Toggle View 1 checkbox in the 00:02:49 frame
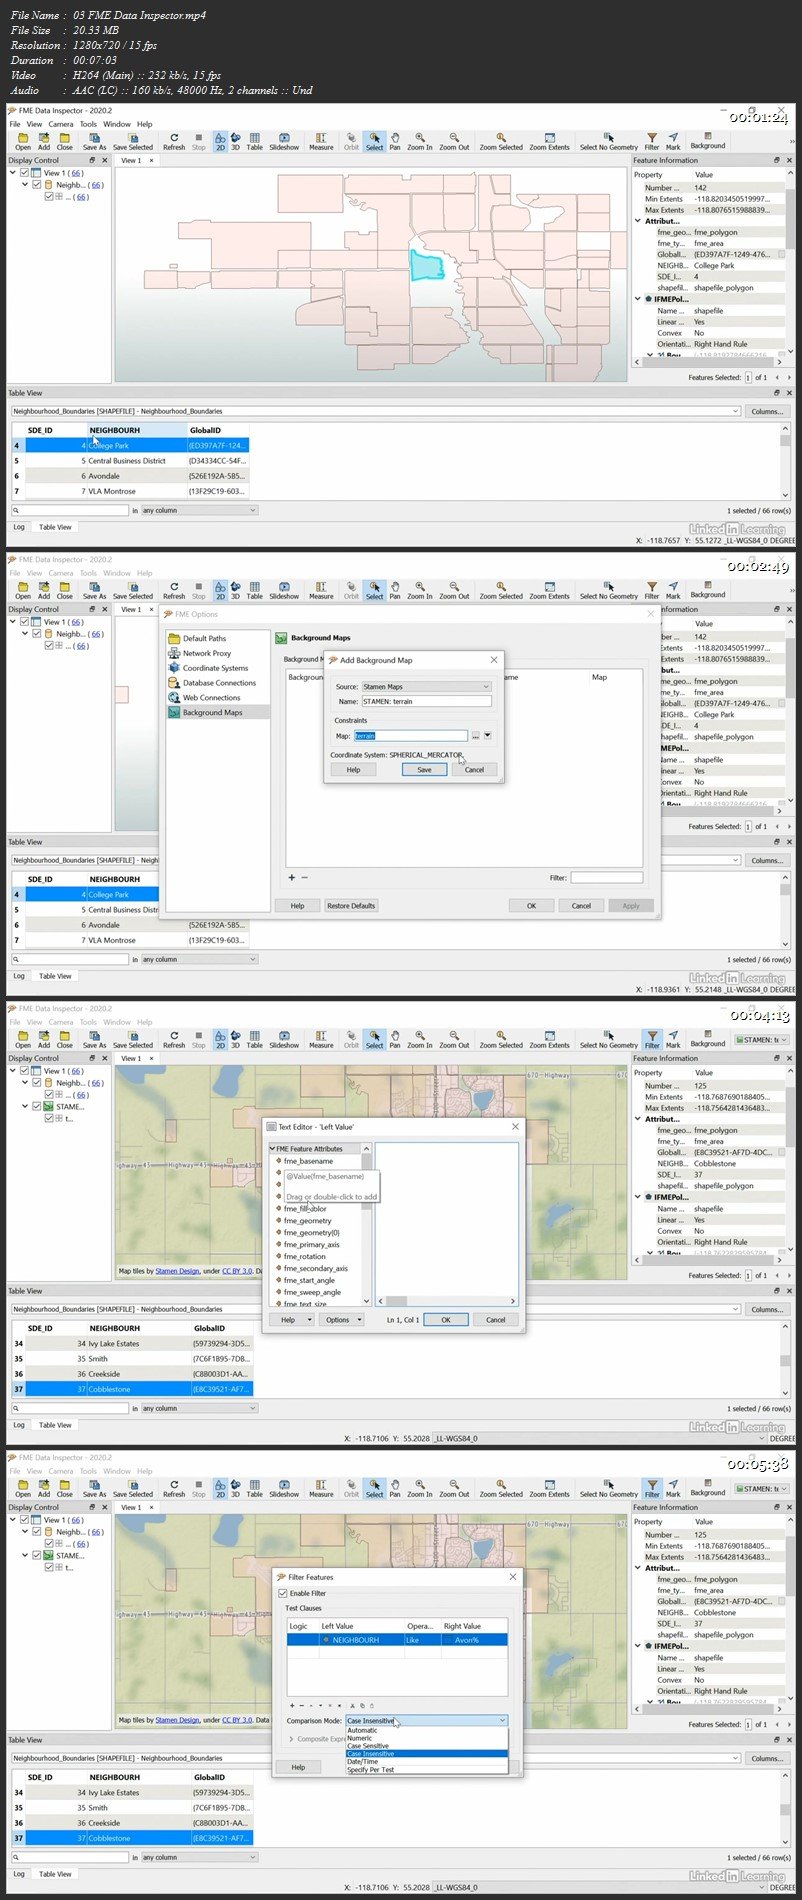This screenshot has height=1900, width=802. pyautogui.click(x=25, y=622)
